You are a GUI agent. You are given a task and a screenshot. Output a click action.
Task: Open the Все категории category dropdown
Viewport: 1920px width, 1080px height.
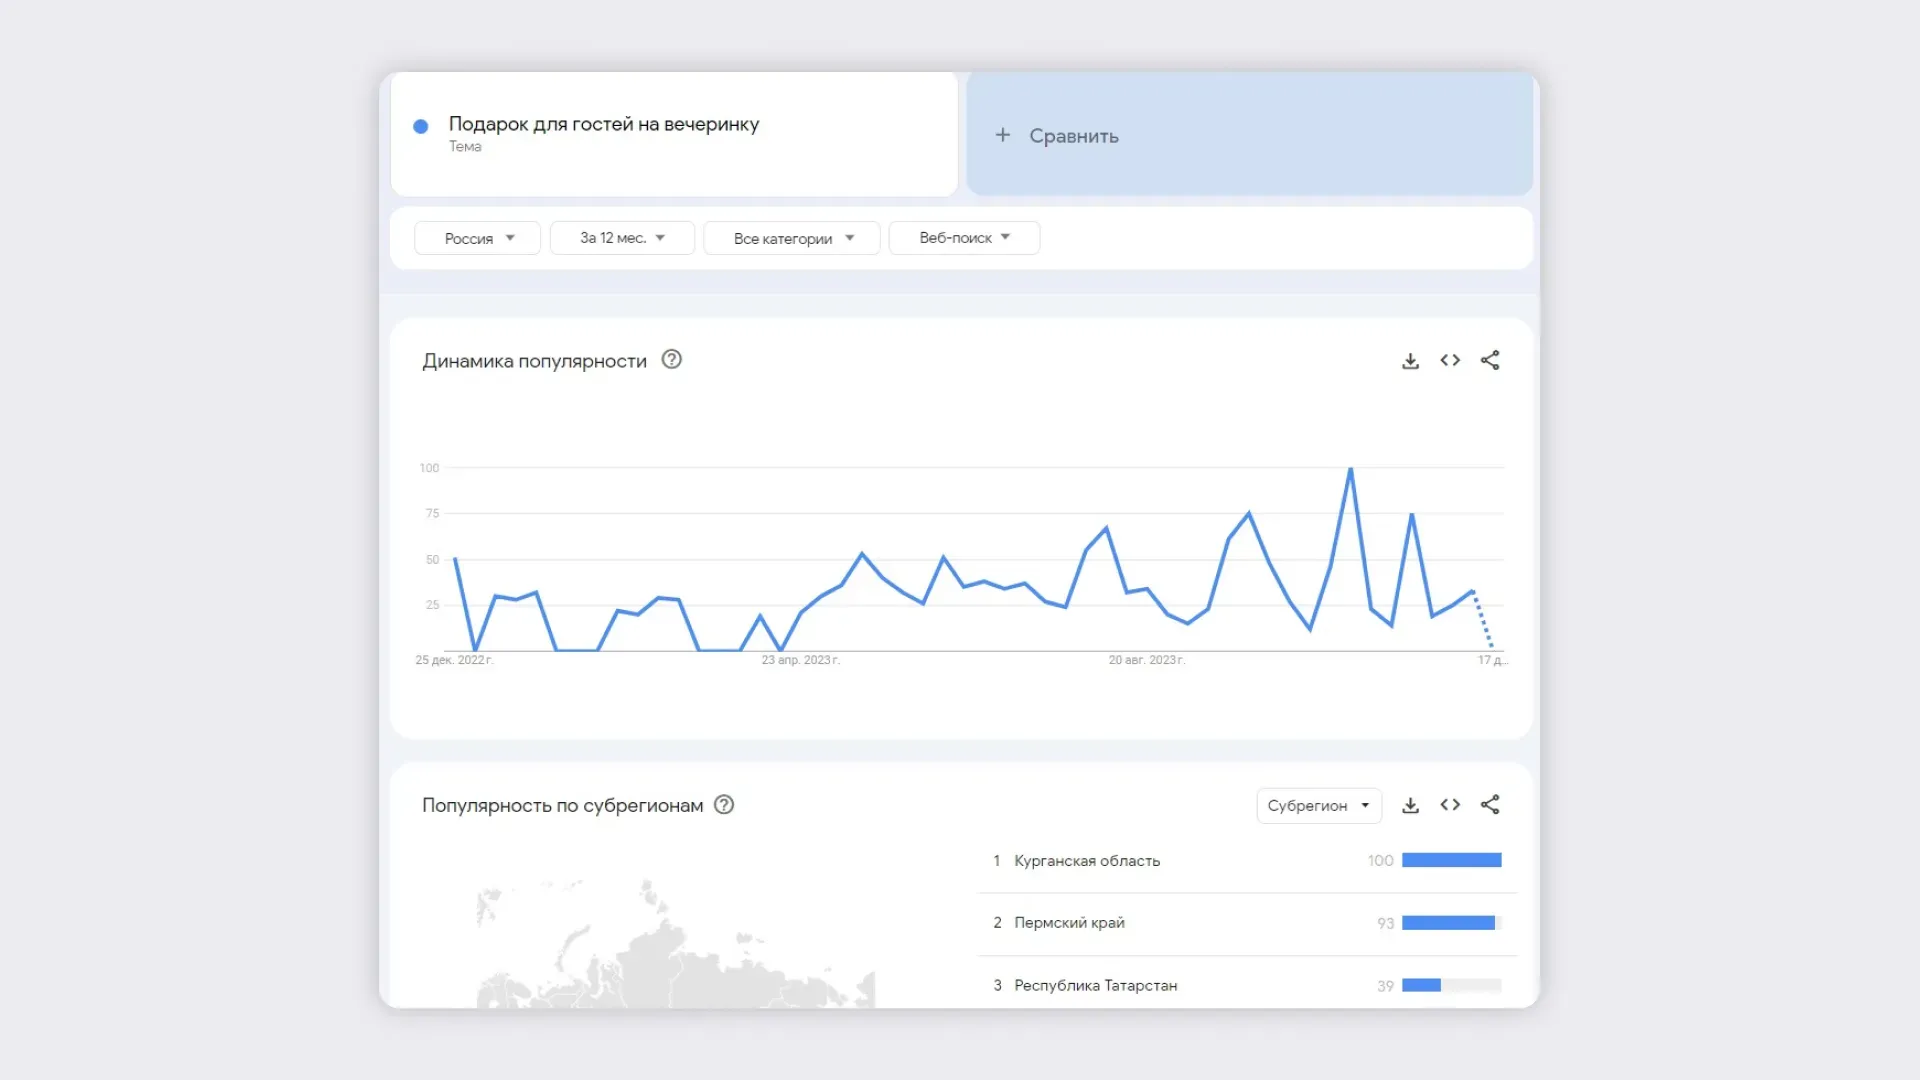(791, 237)
